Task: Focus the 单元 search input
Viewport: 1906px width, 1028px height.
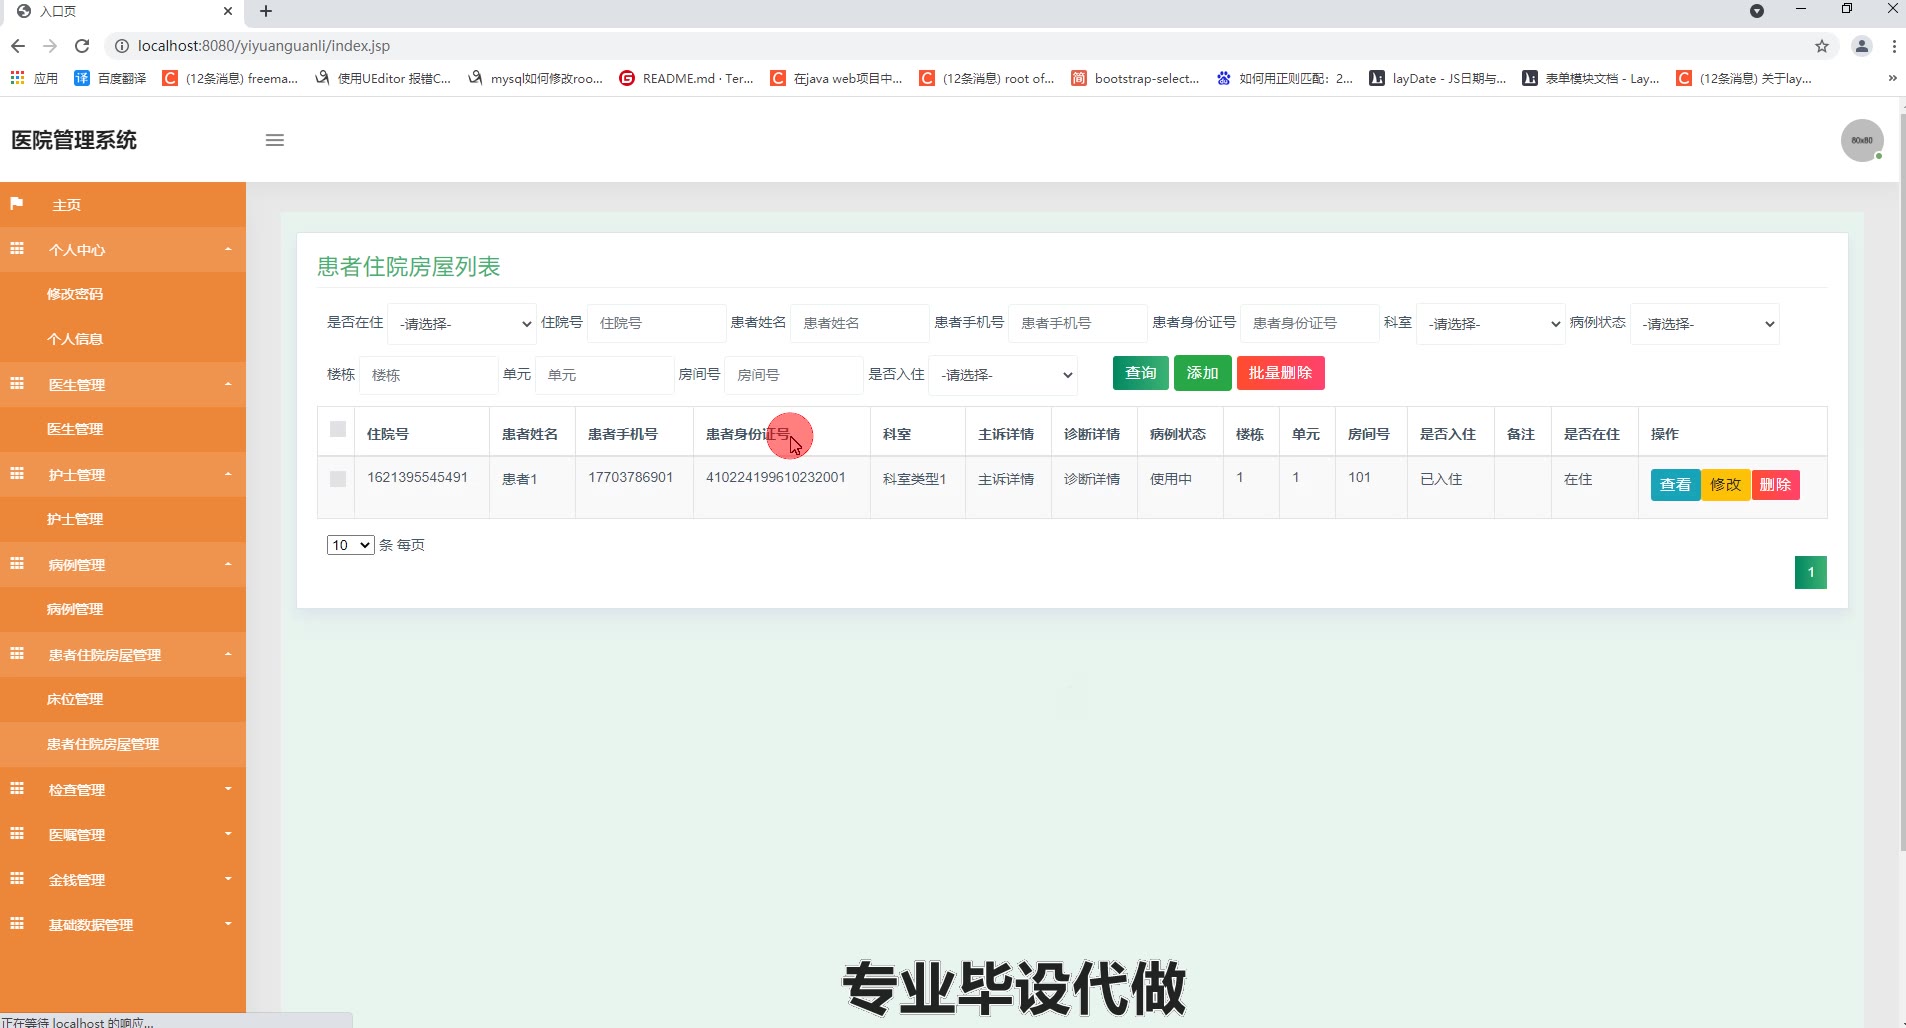Action: [604, 375]
